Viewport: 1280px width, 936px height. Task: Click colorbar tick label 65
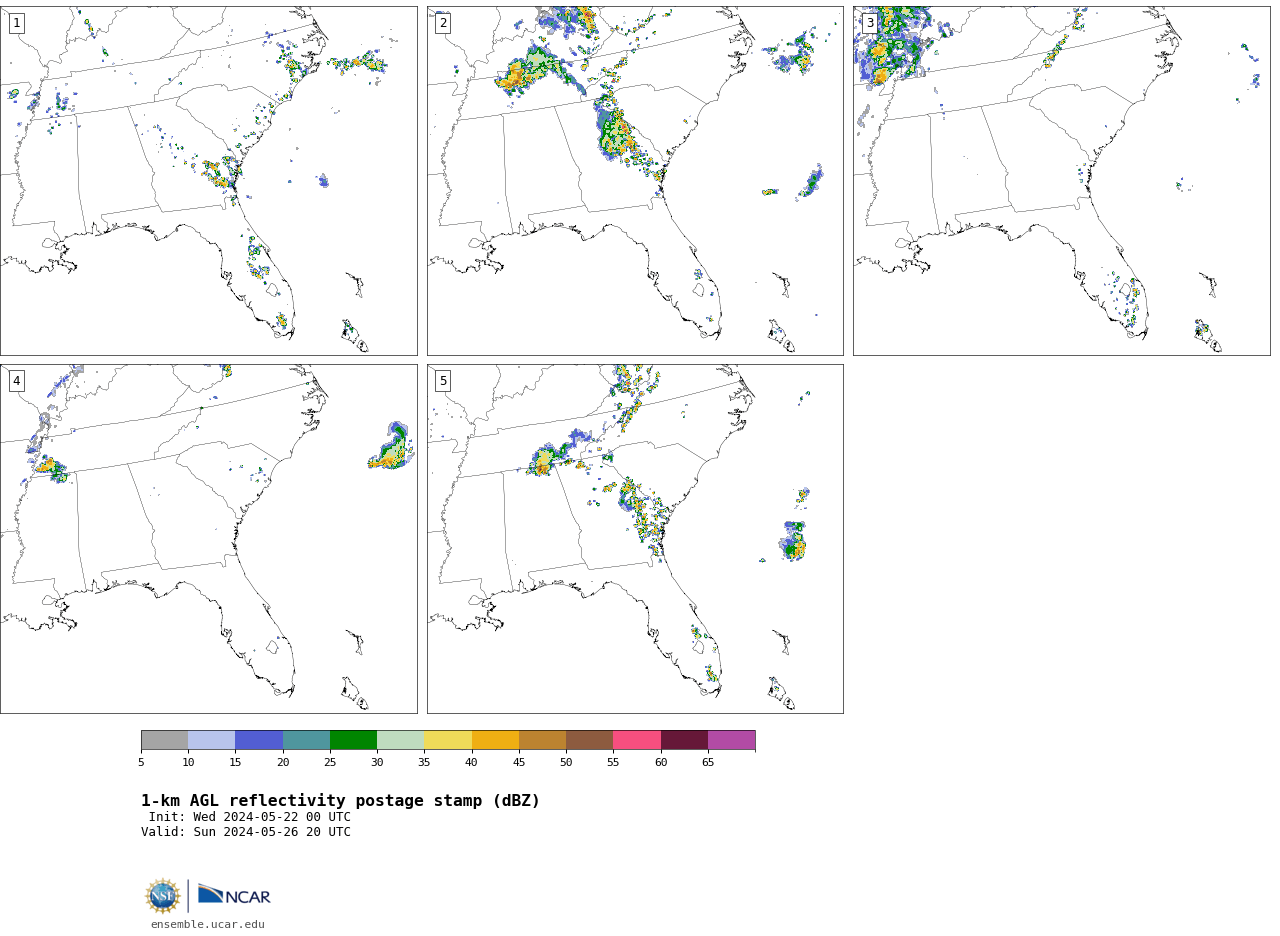pos(708,763)
